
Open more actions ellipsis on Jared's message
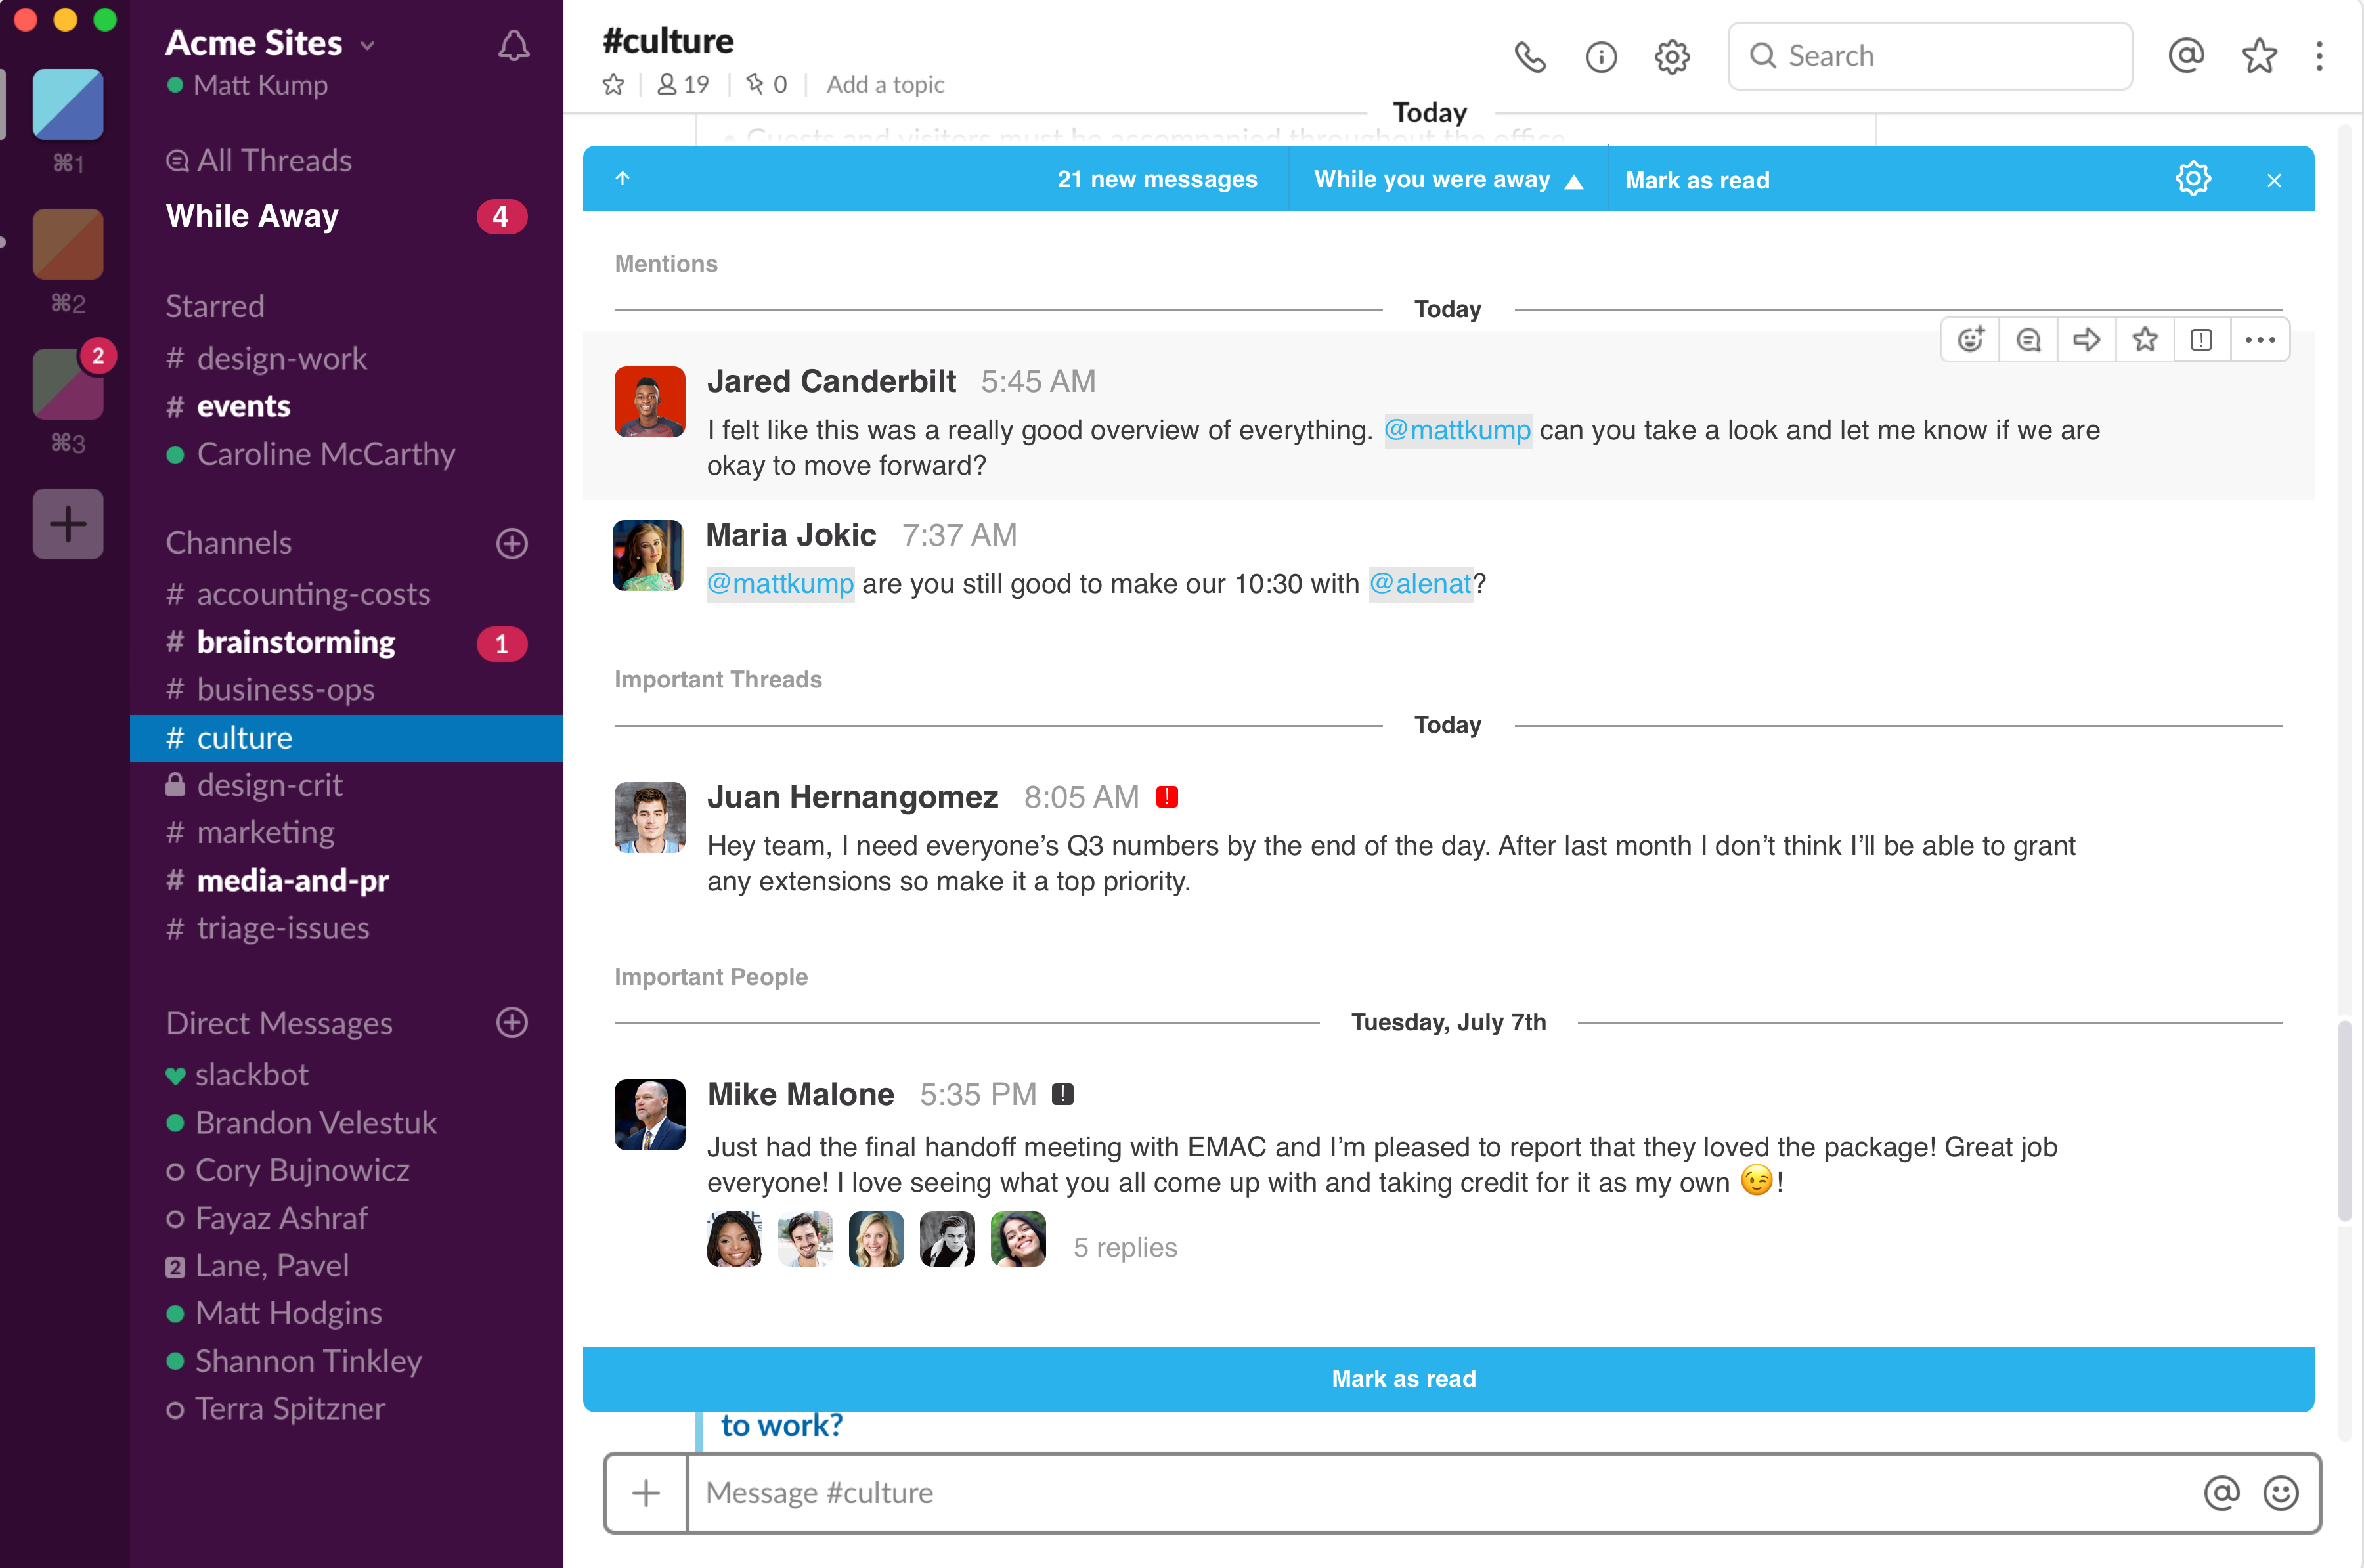[x=2259, y=340]
